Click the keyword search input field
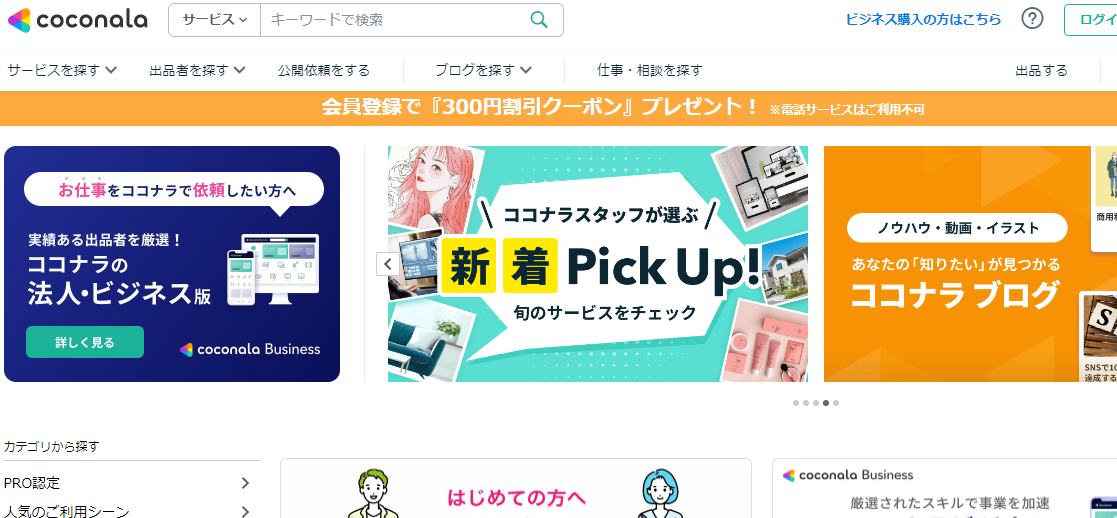The height and width of the screenshot is (518, 1117). point(395,20)
